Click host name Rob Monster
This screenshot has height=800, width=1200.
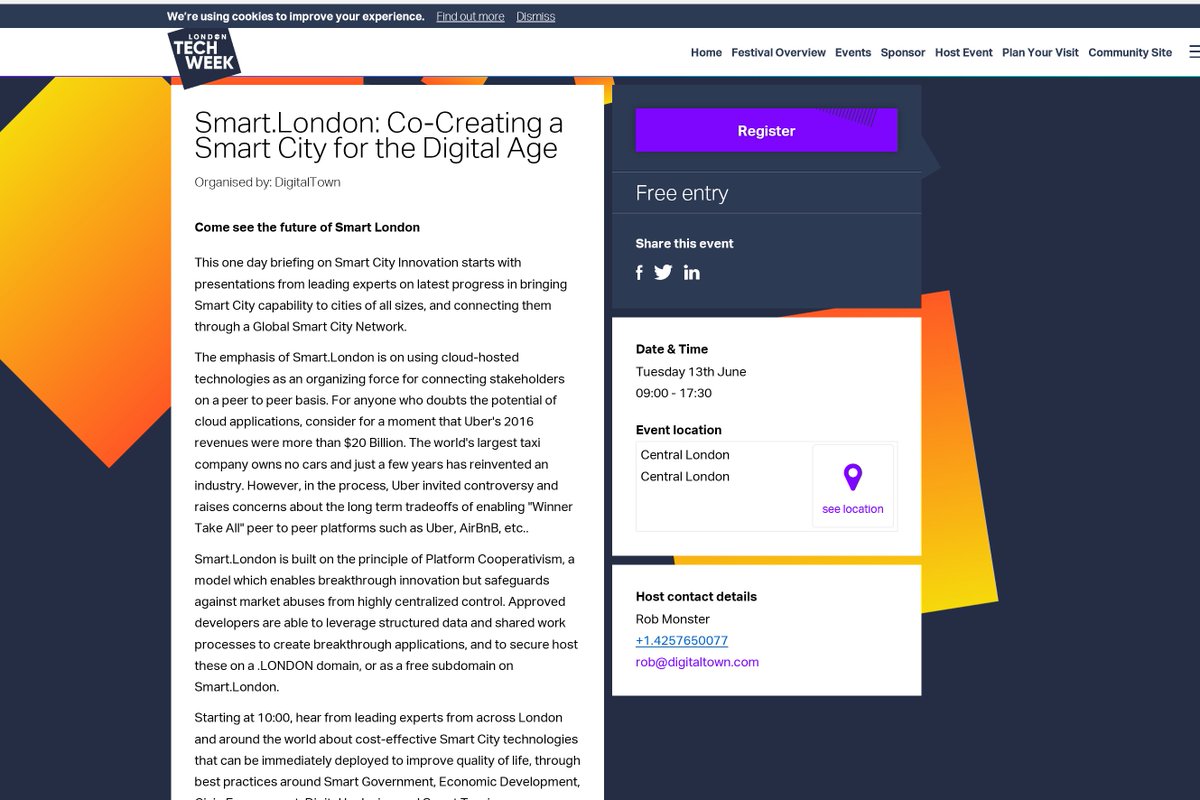coord(673,619)
